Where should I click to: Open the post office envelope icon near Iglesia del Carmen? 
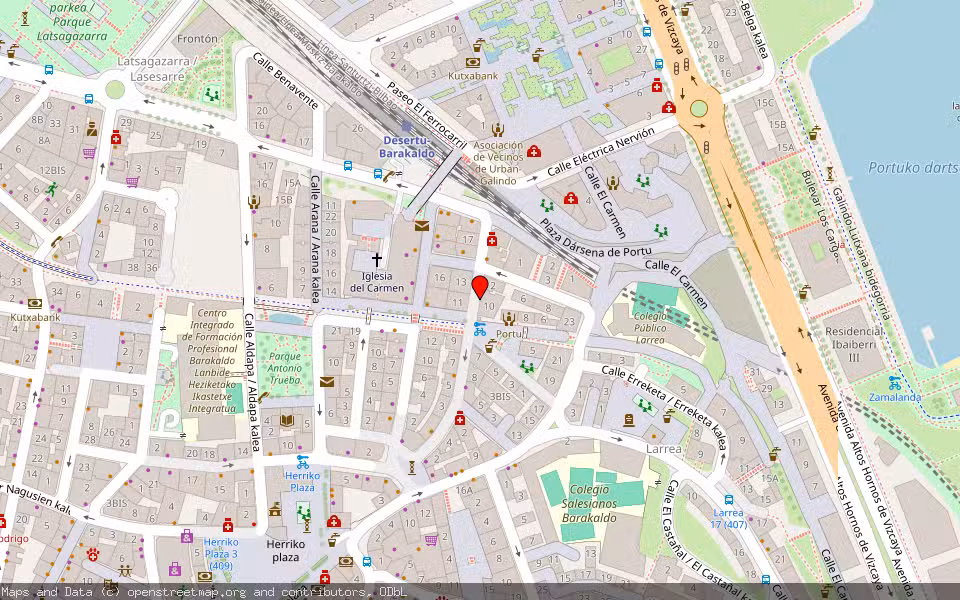(421, 226)
